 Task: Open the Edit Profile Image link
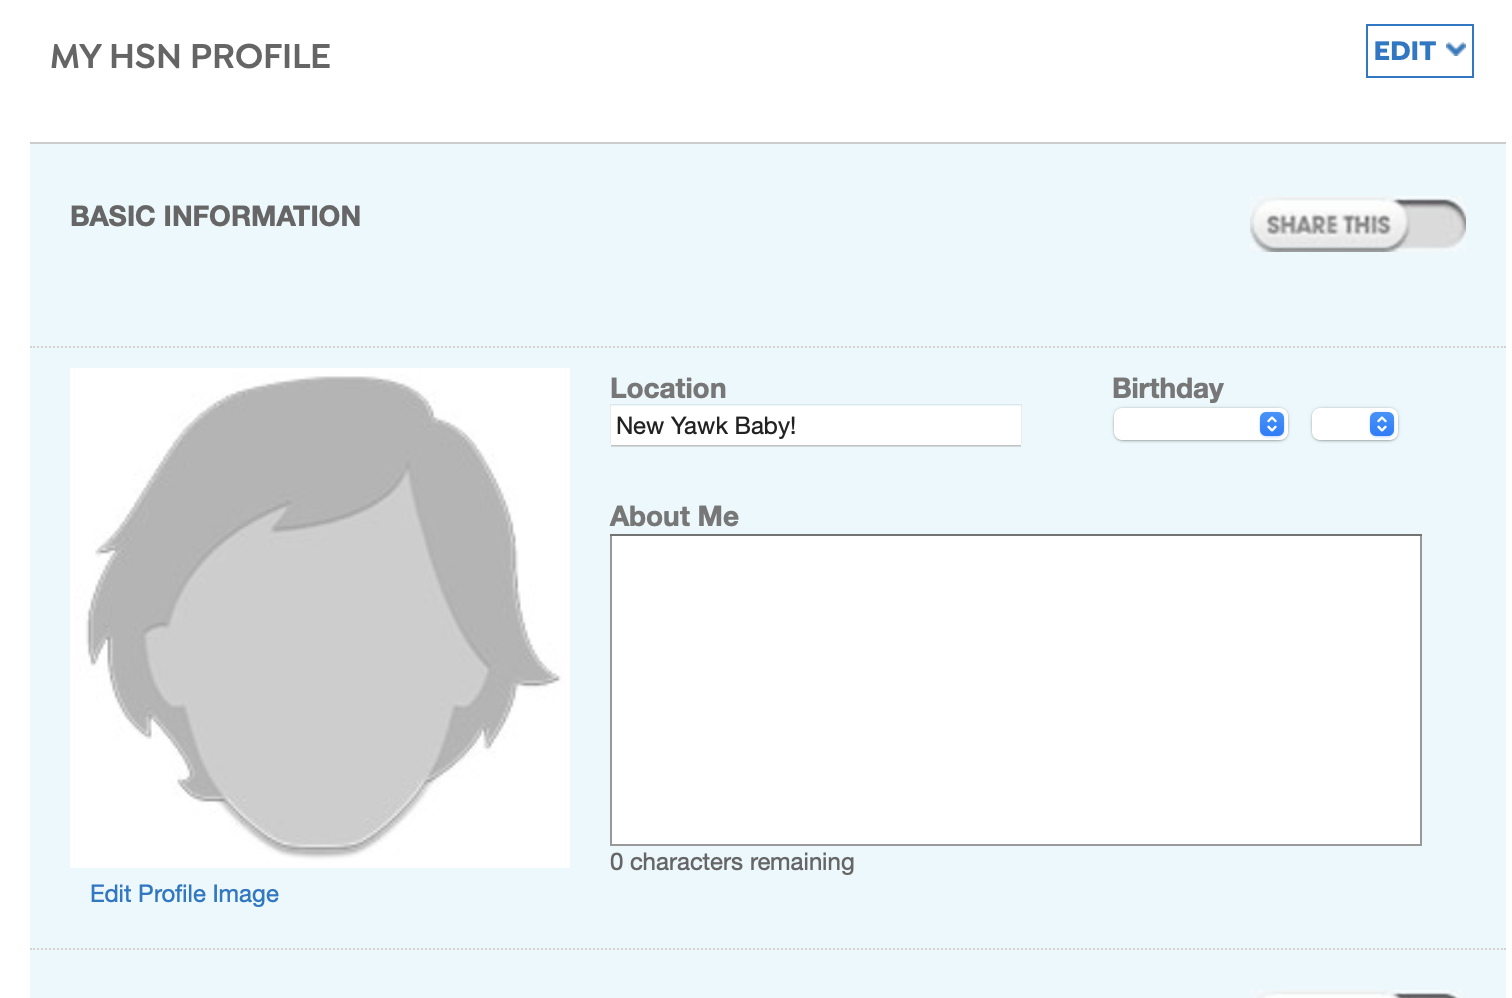coord(184,894)
